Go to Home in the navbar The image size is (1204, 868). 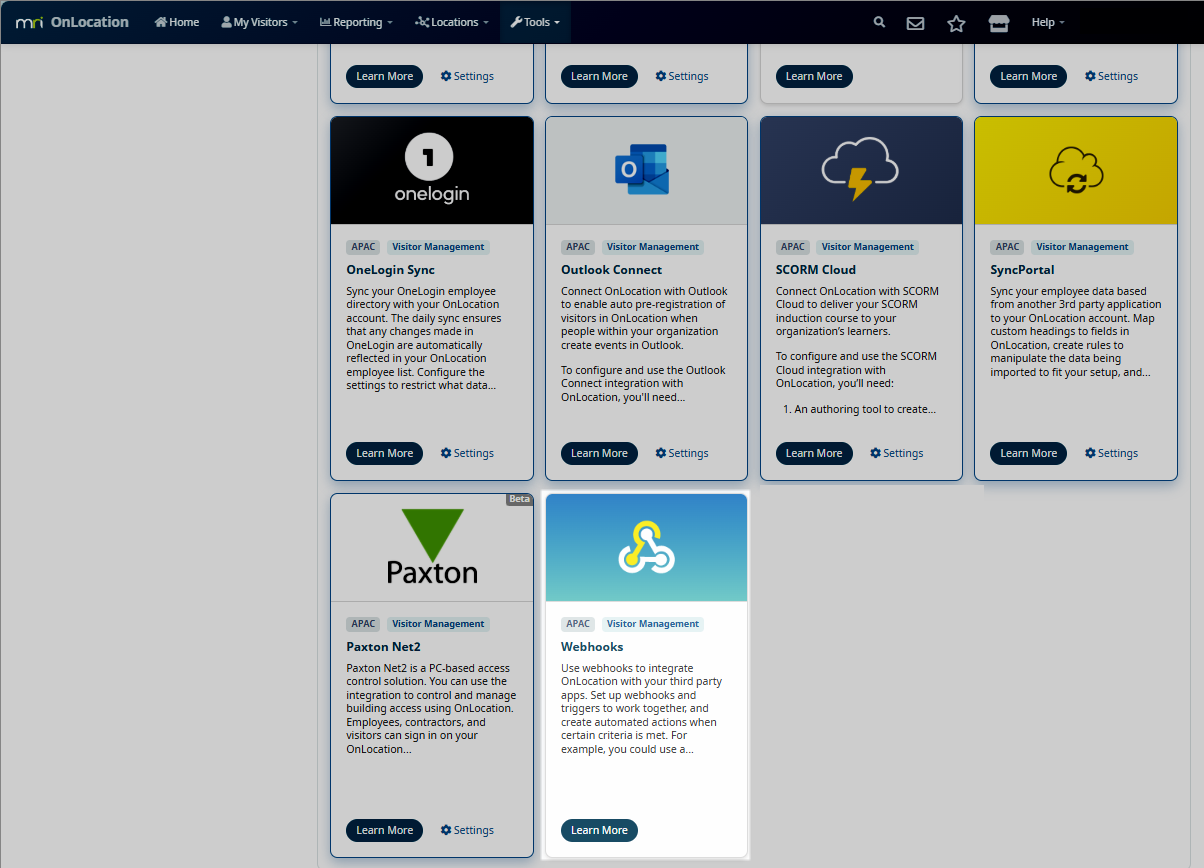pyautogui.click(x=177, y=22)
